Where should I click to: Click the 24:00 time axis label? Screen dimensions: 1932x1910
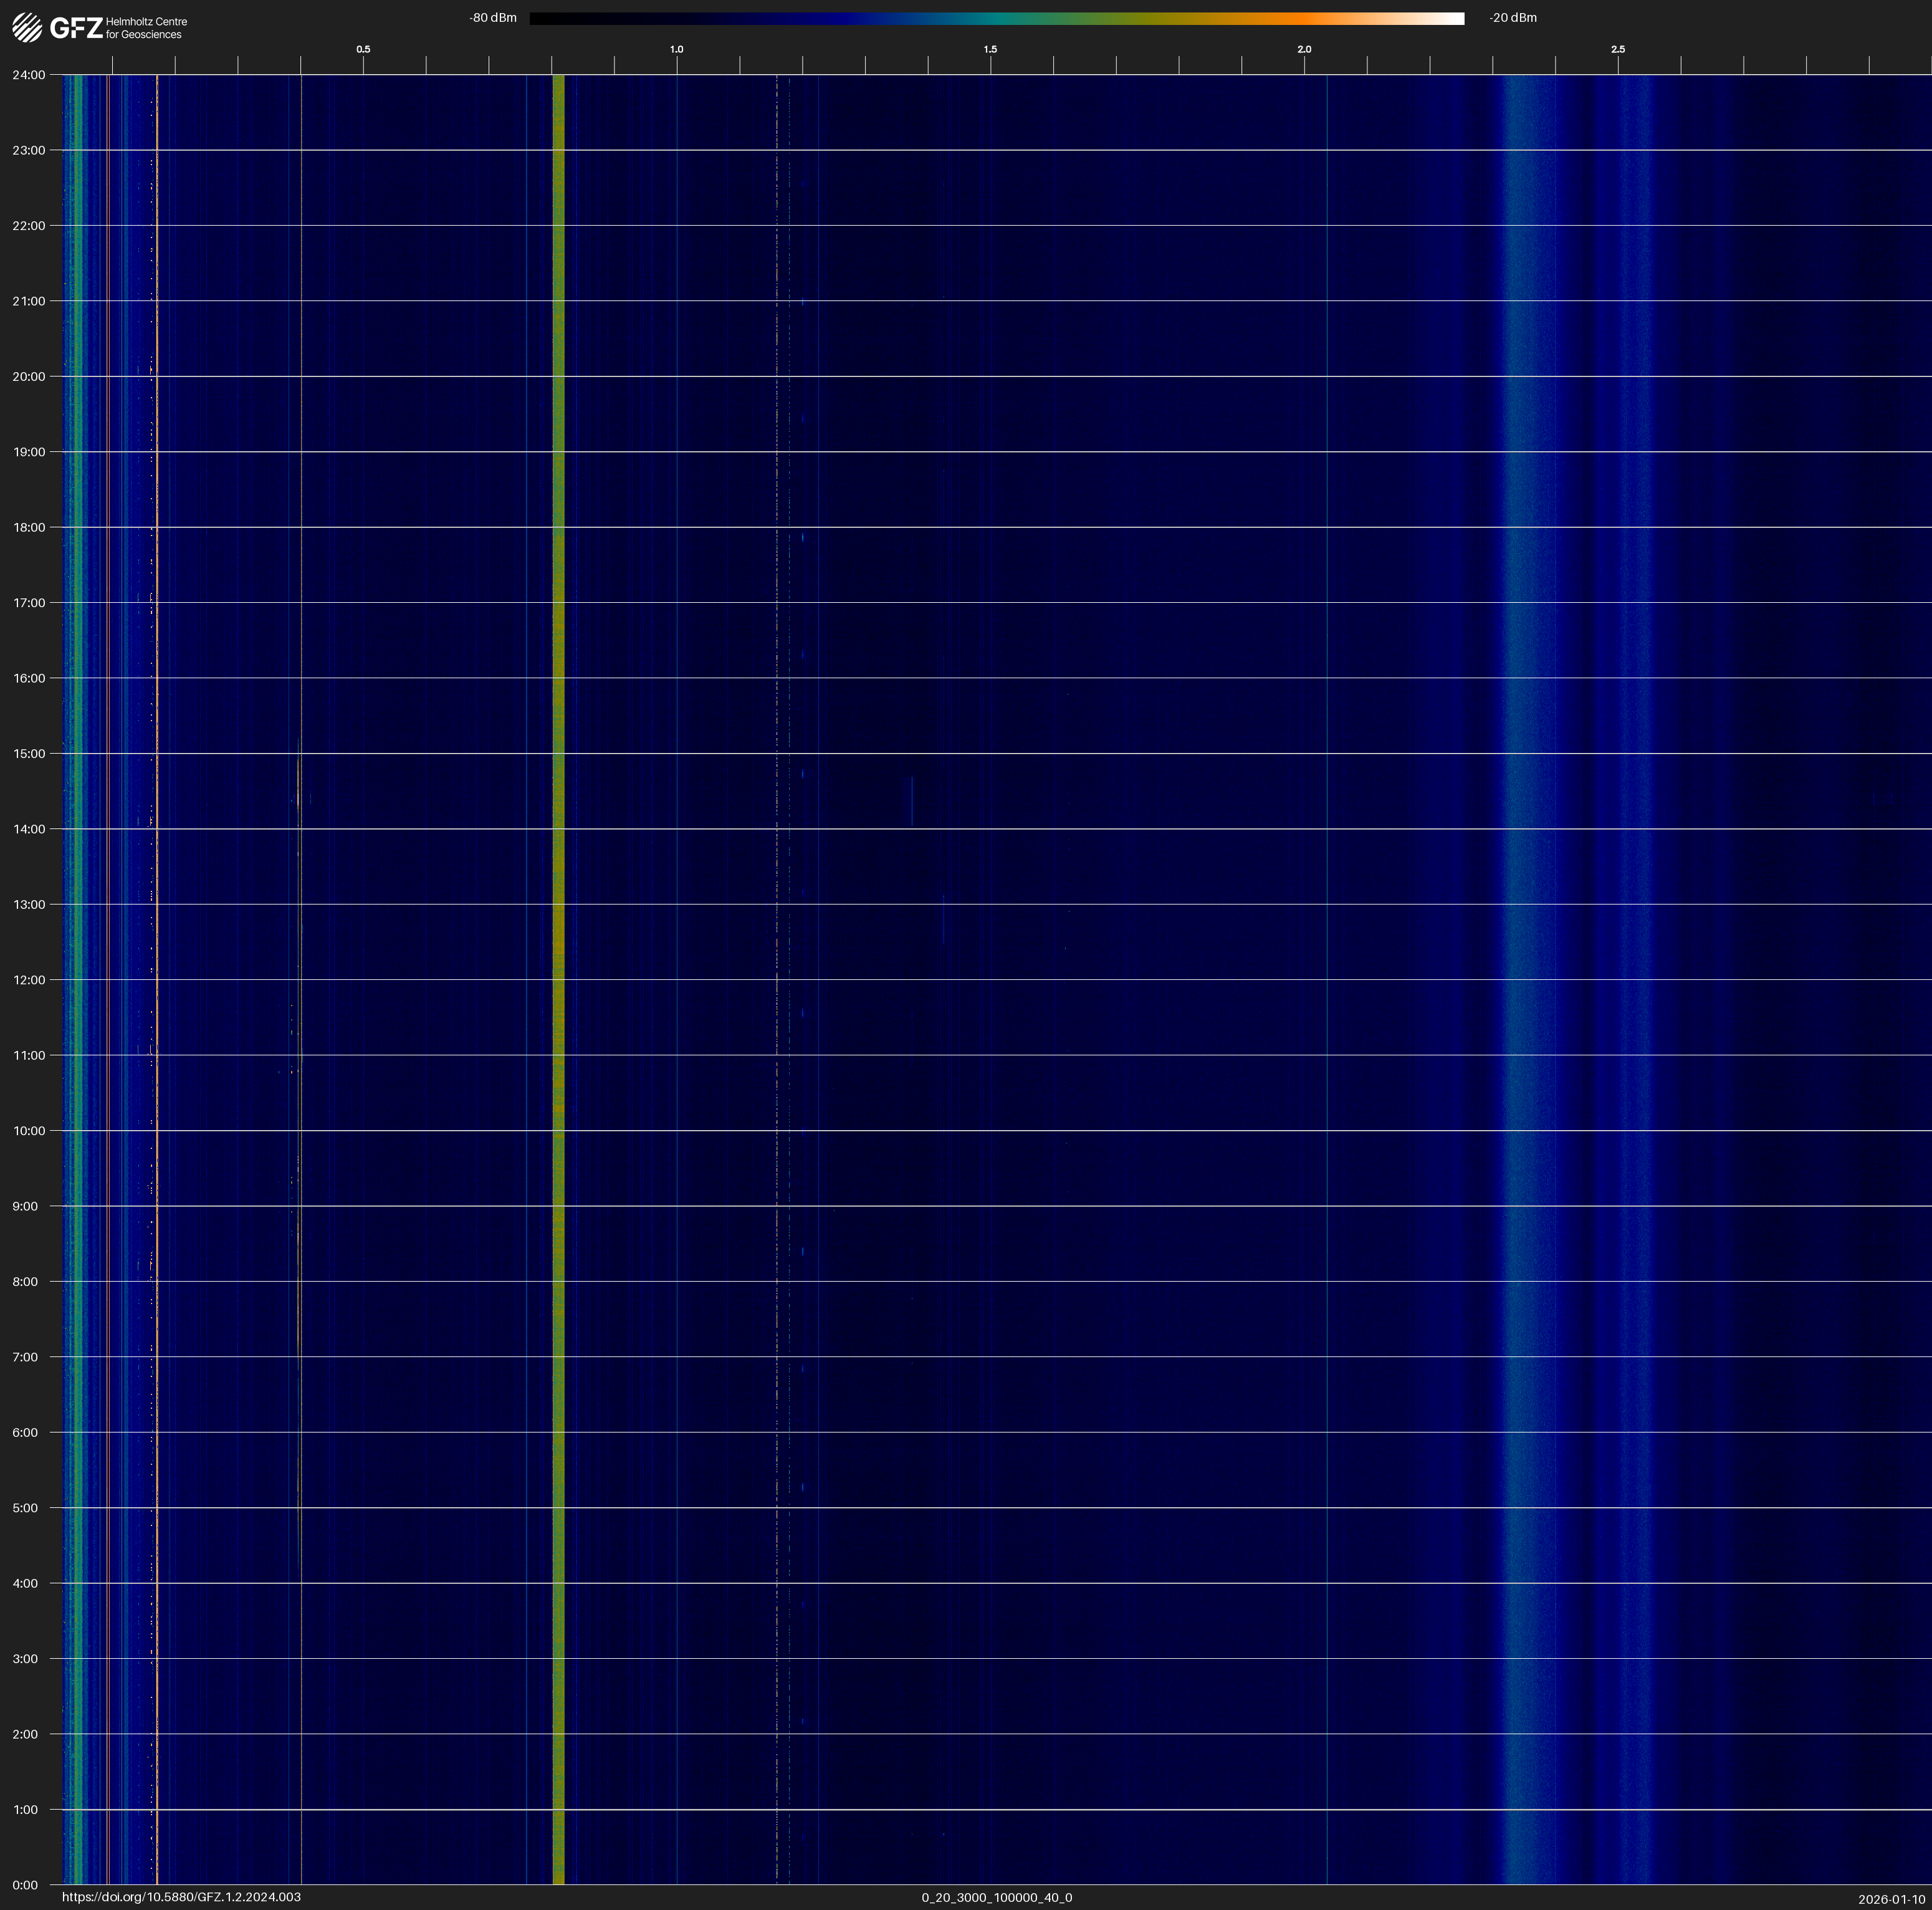pos(29,75)
